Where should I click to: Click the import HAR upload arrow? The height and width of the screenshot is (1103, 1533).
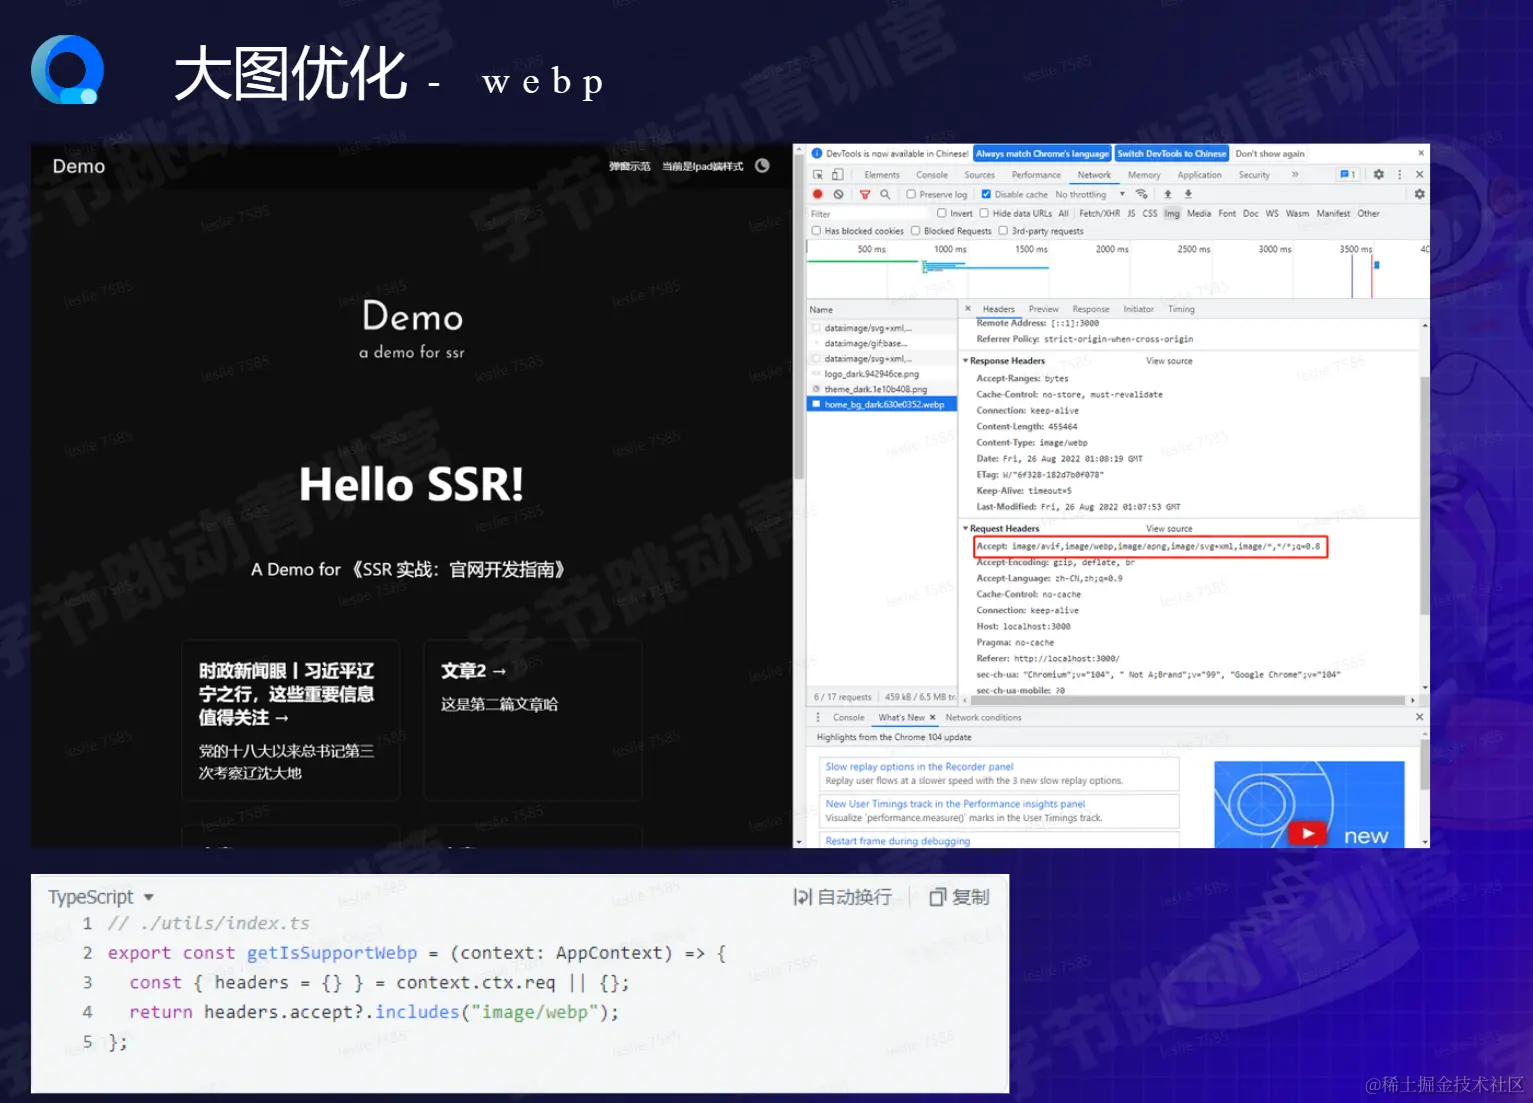coord(1167,194)
